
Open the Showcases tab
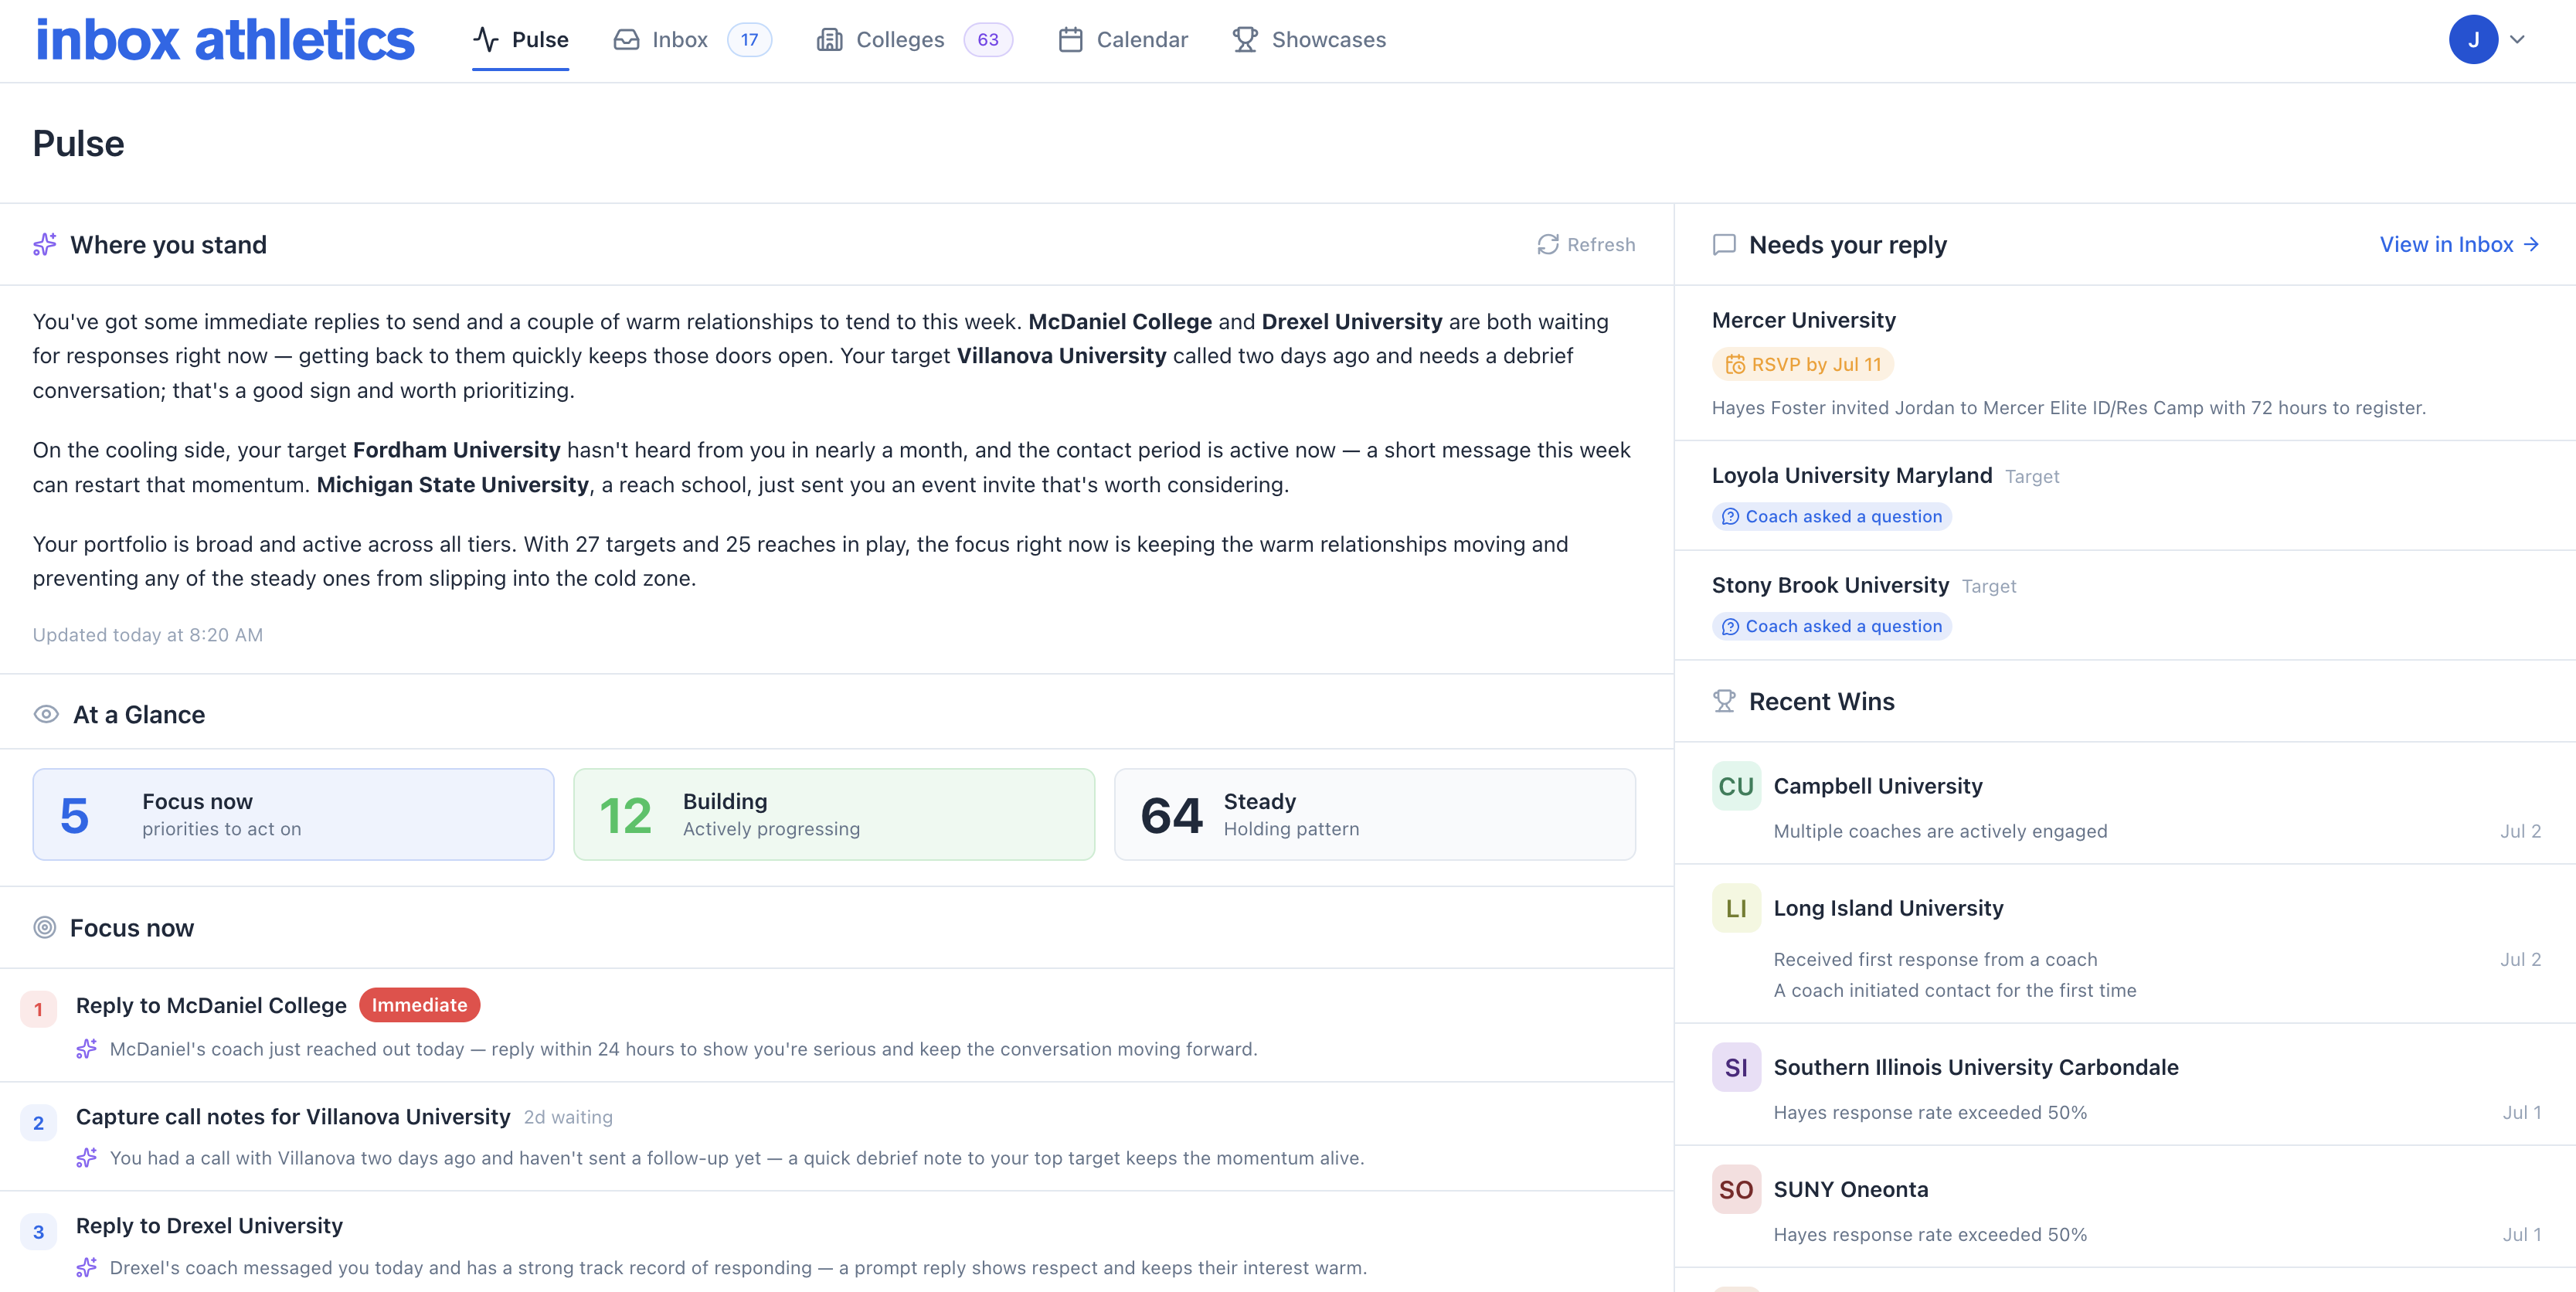[1309, 40]
